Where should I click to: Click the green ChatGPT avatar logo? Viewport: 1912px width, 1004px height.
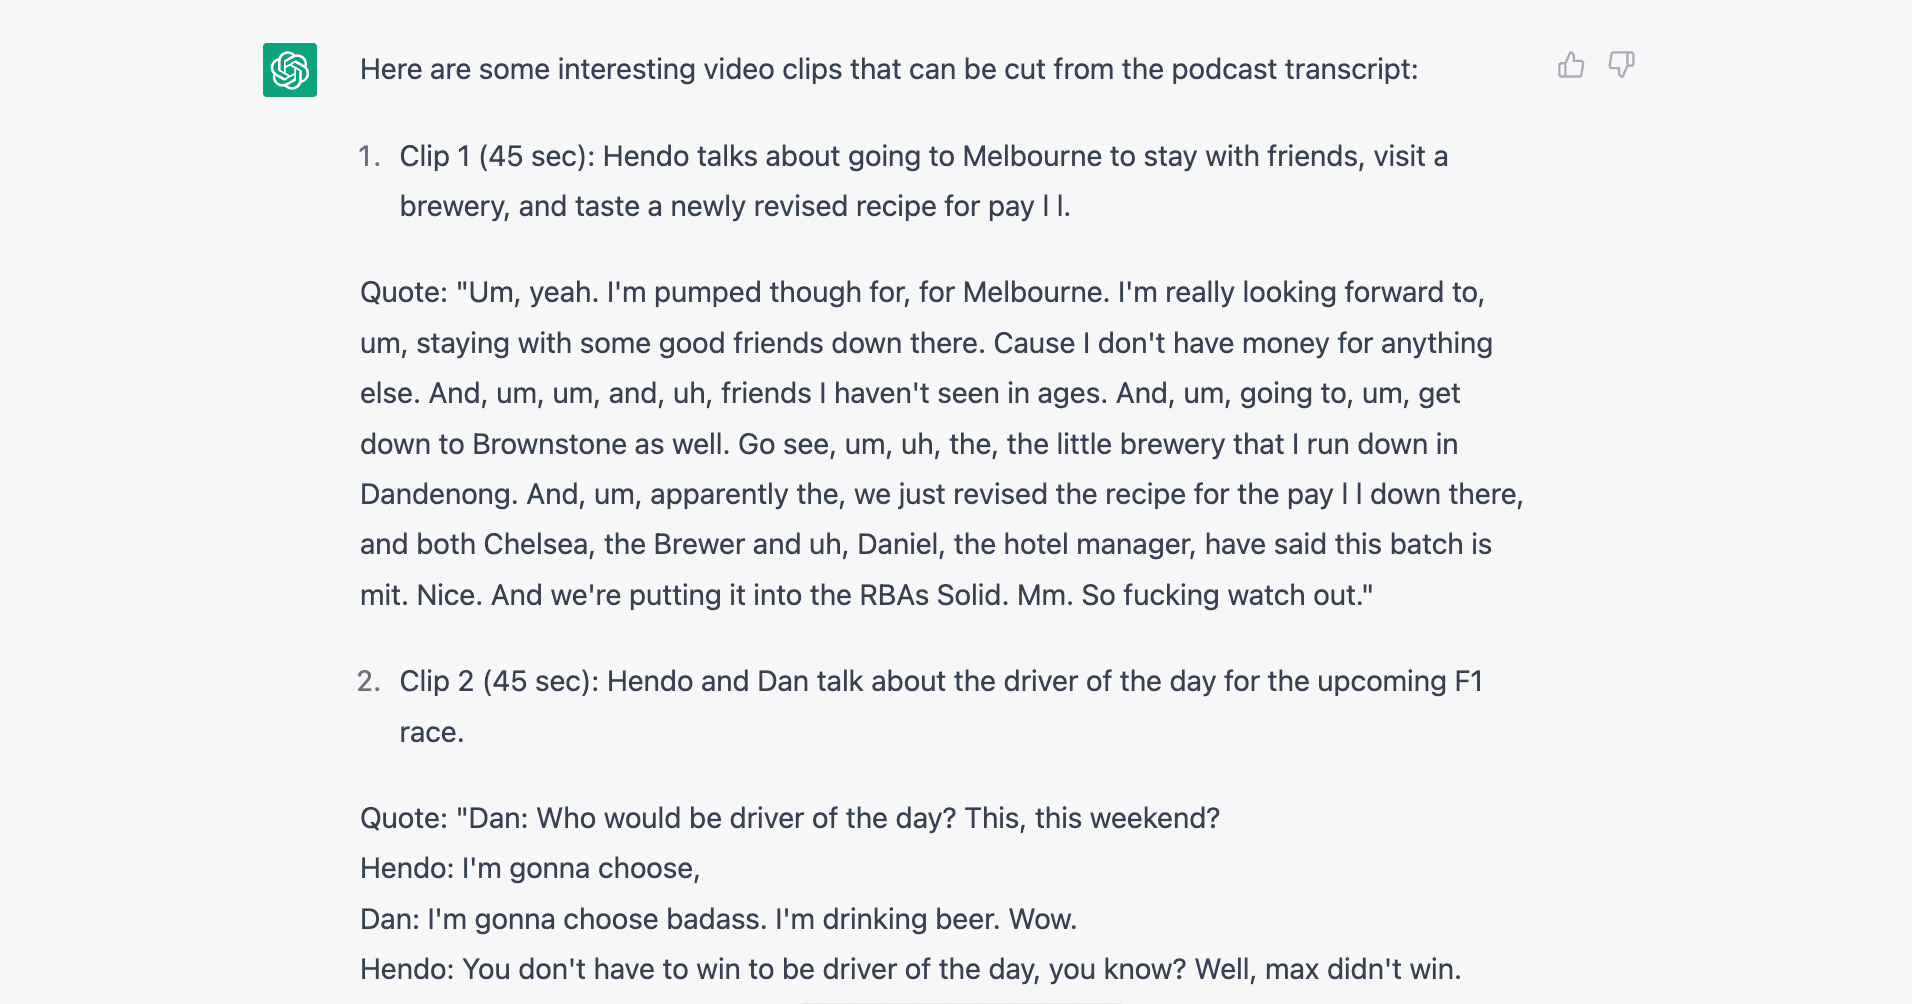290,70
